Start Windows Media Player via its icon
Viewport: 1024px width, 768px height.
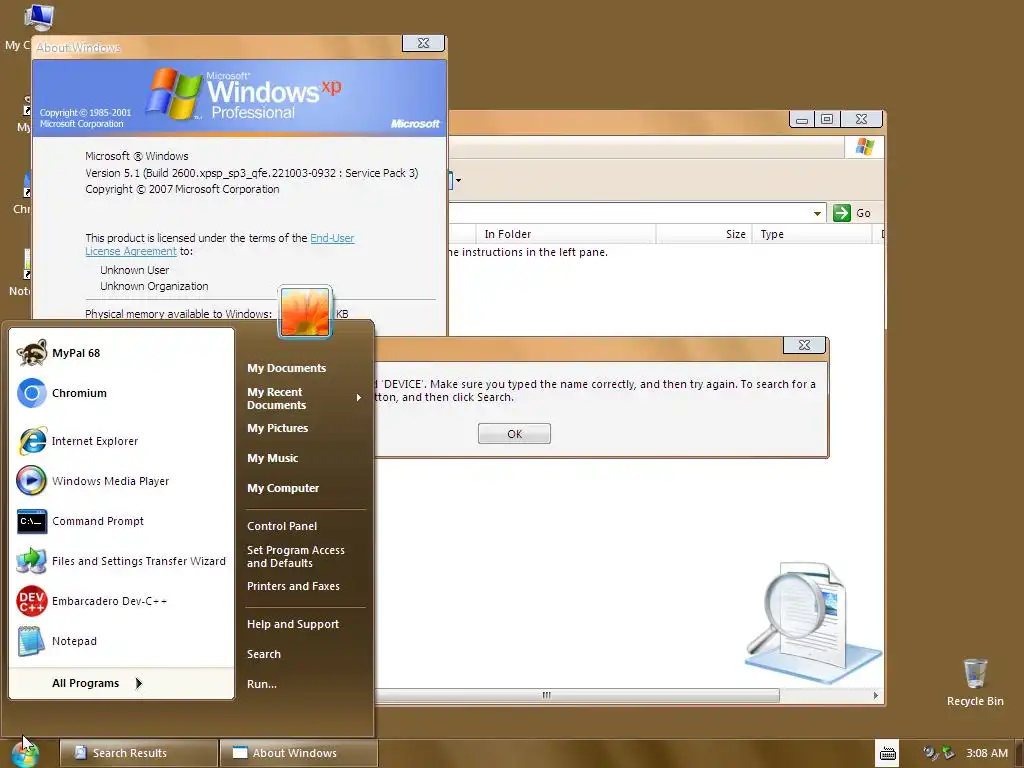31,481
